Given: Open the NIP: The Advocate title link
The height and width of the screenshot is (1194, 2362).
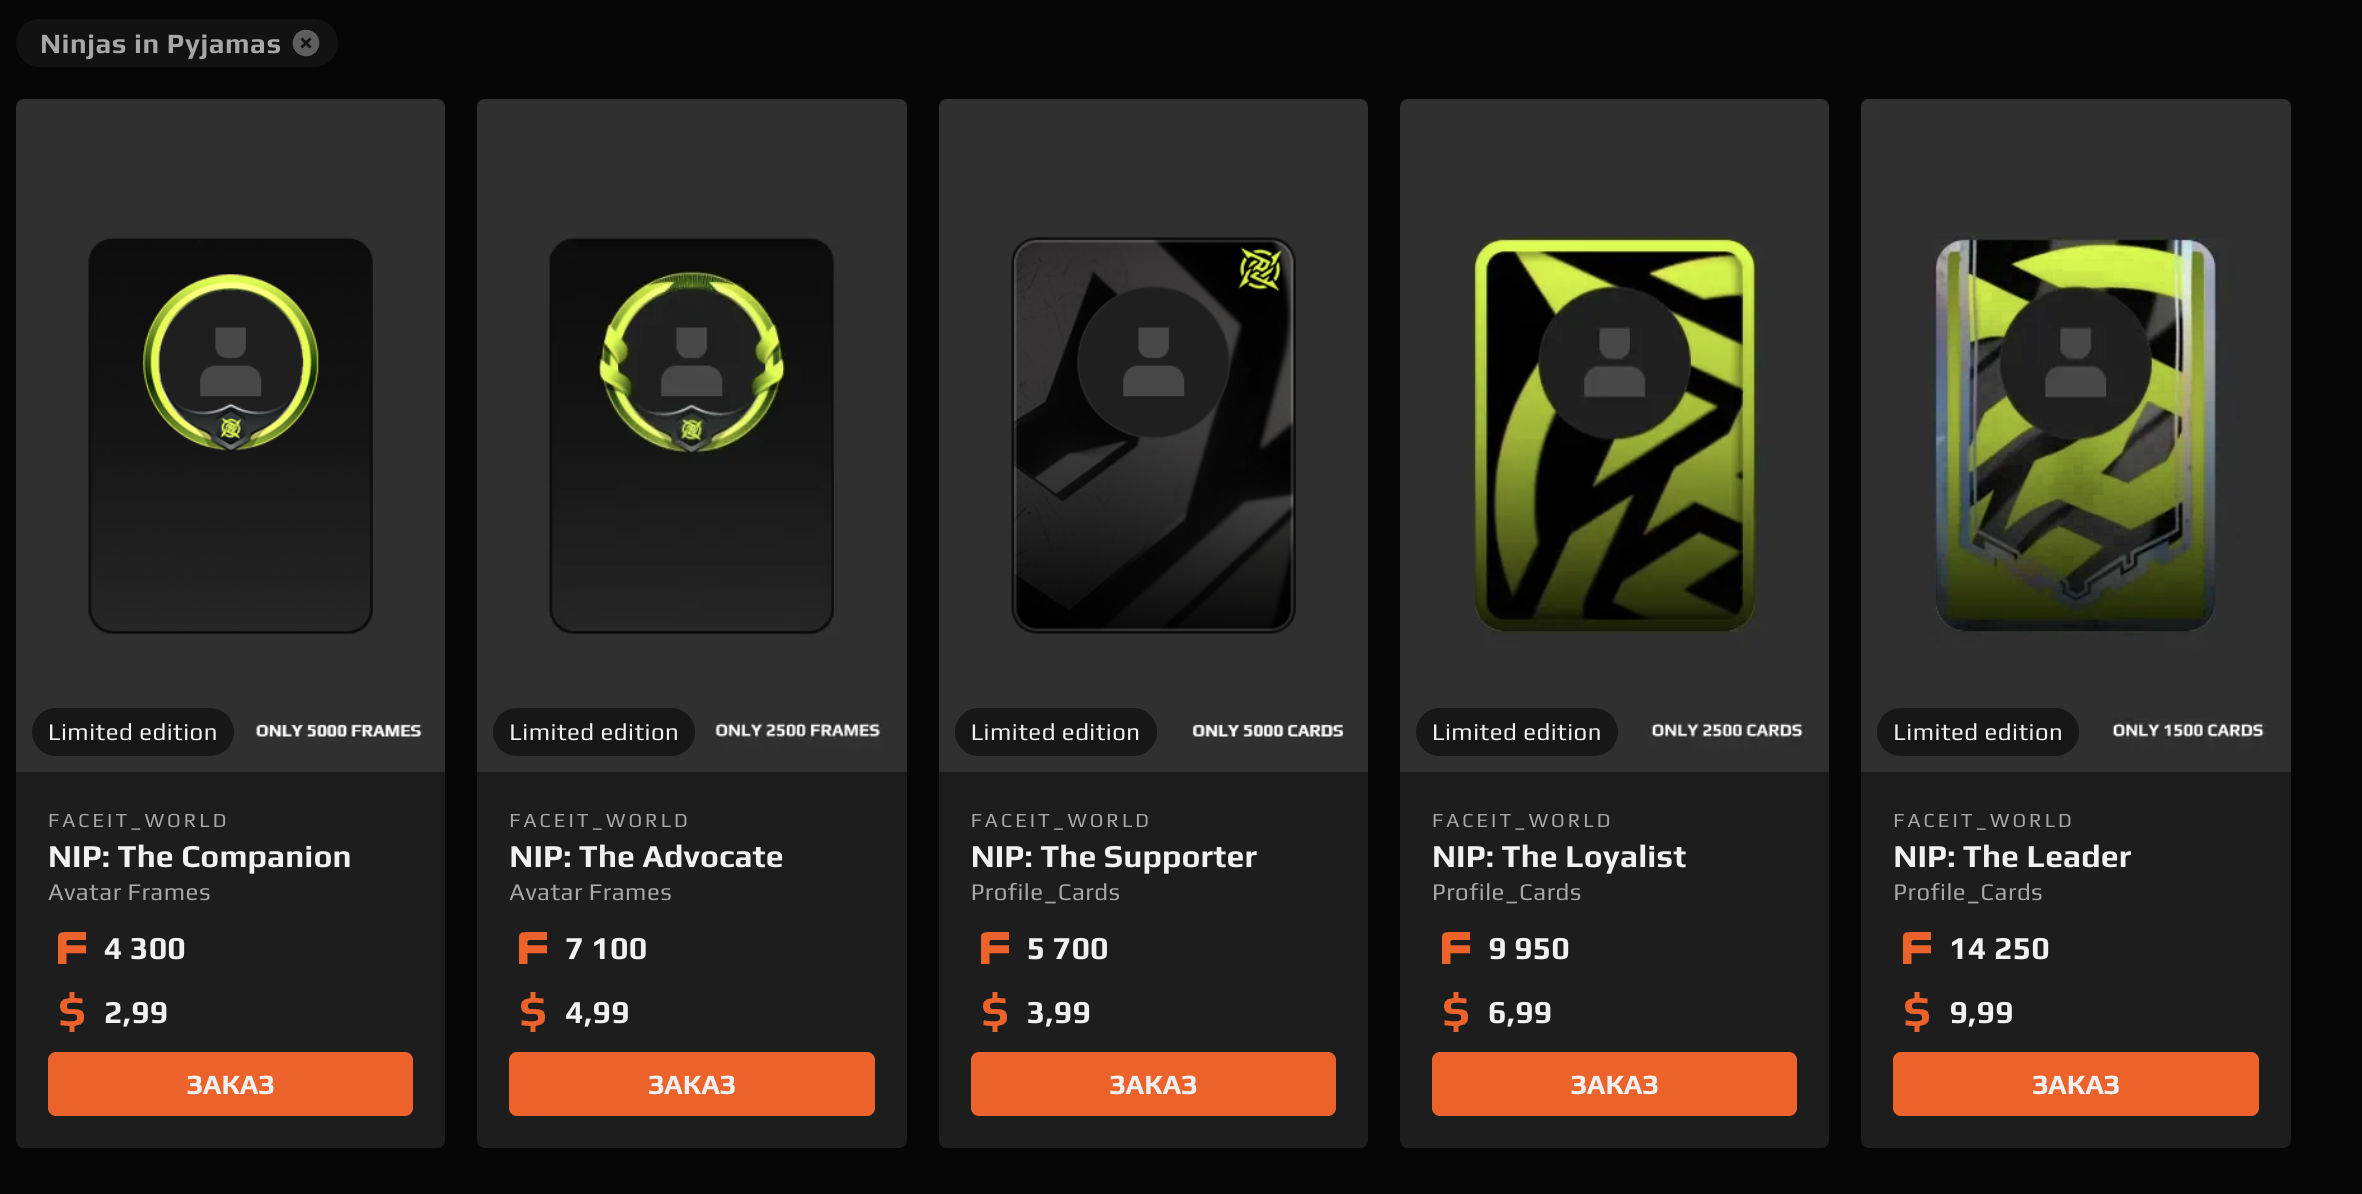Looking at the screenshot, I should click(x=646, y=856).
